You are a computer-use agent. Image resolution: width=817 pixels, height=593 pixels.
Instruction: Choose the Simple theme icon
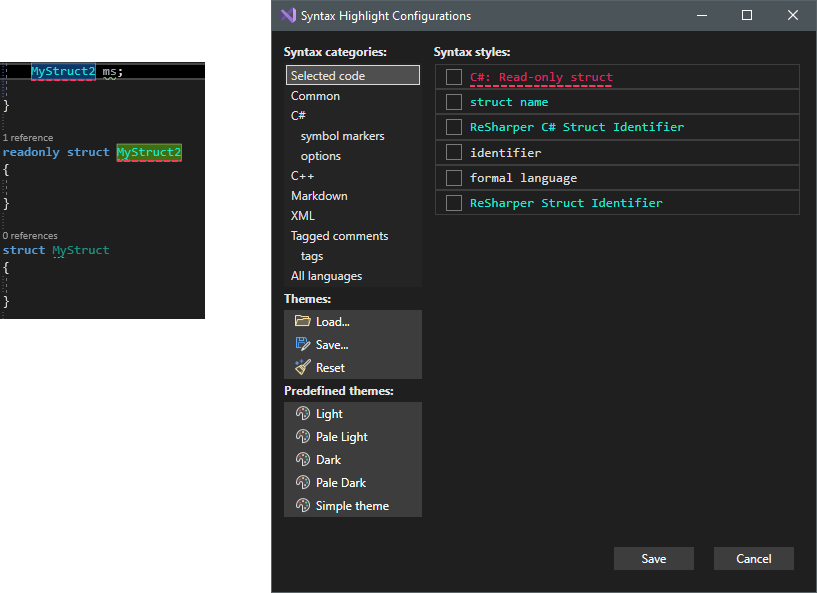point(302,505)
